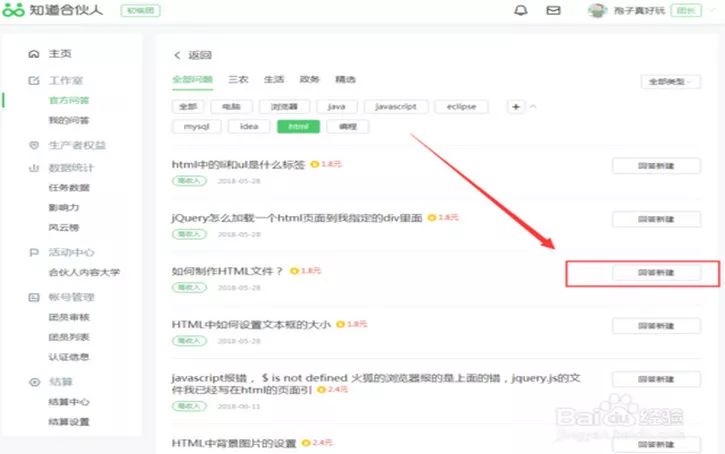This screenshot has height=454, width=725.
Task: Open 结算中心 in the sidebar
Action: point(69,402)
